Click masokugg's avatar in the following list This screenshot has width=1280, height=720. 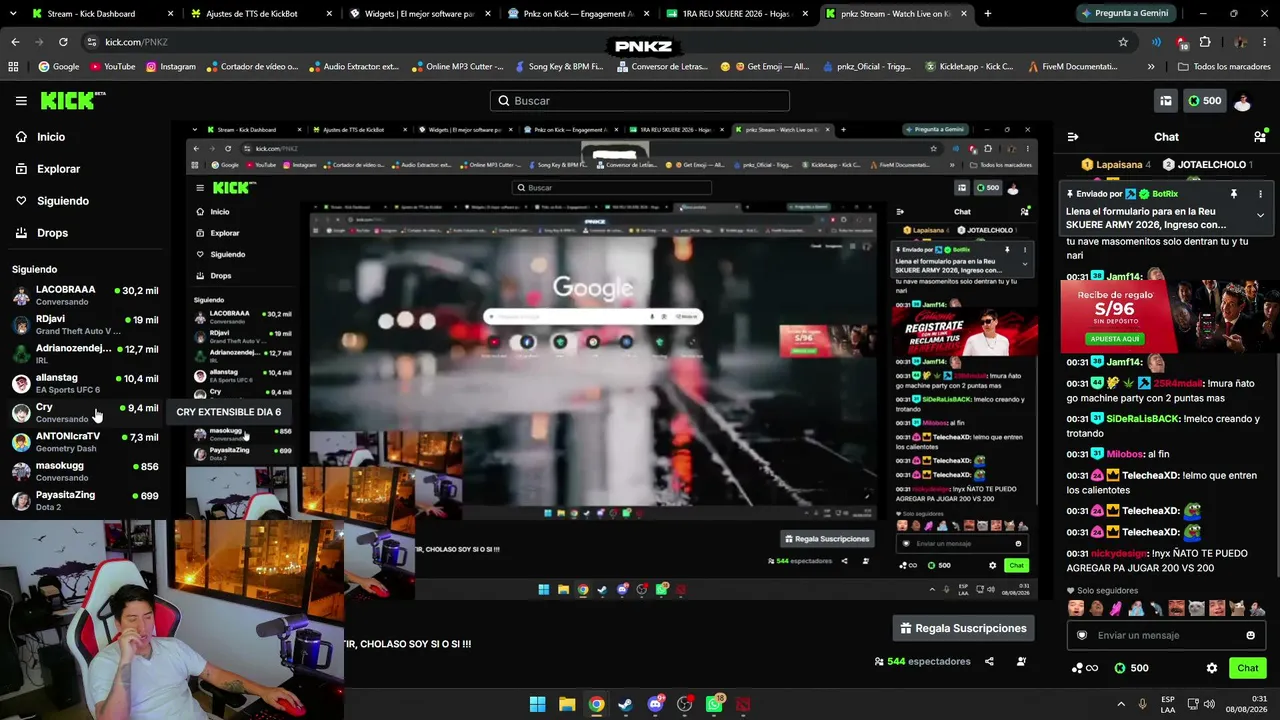[21, 471]
